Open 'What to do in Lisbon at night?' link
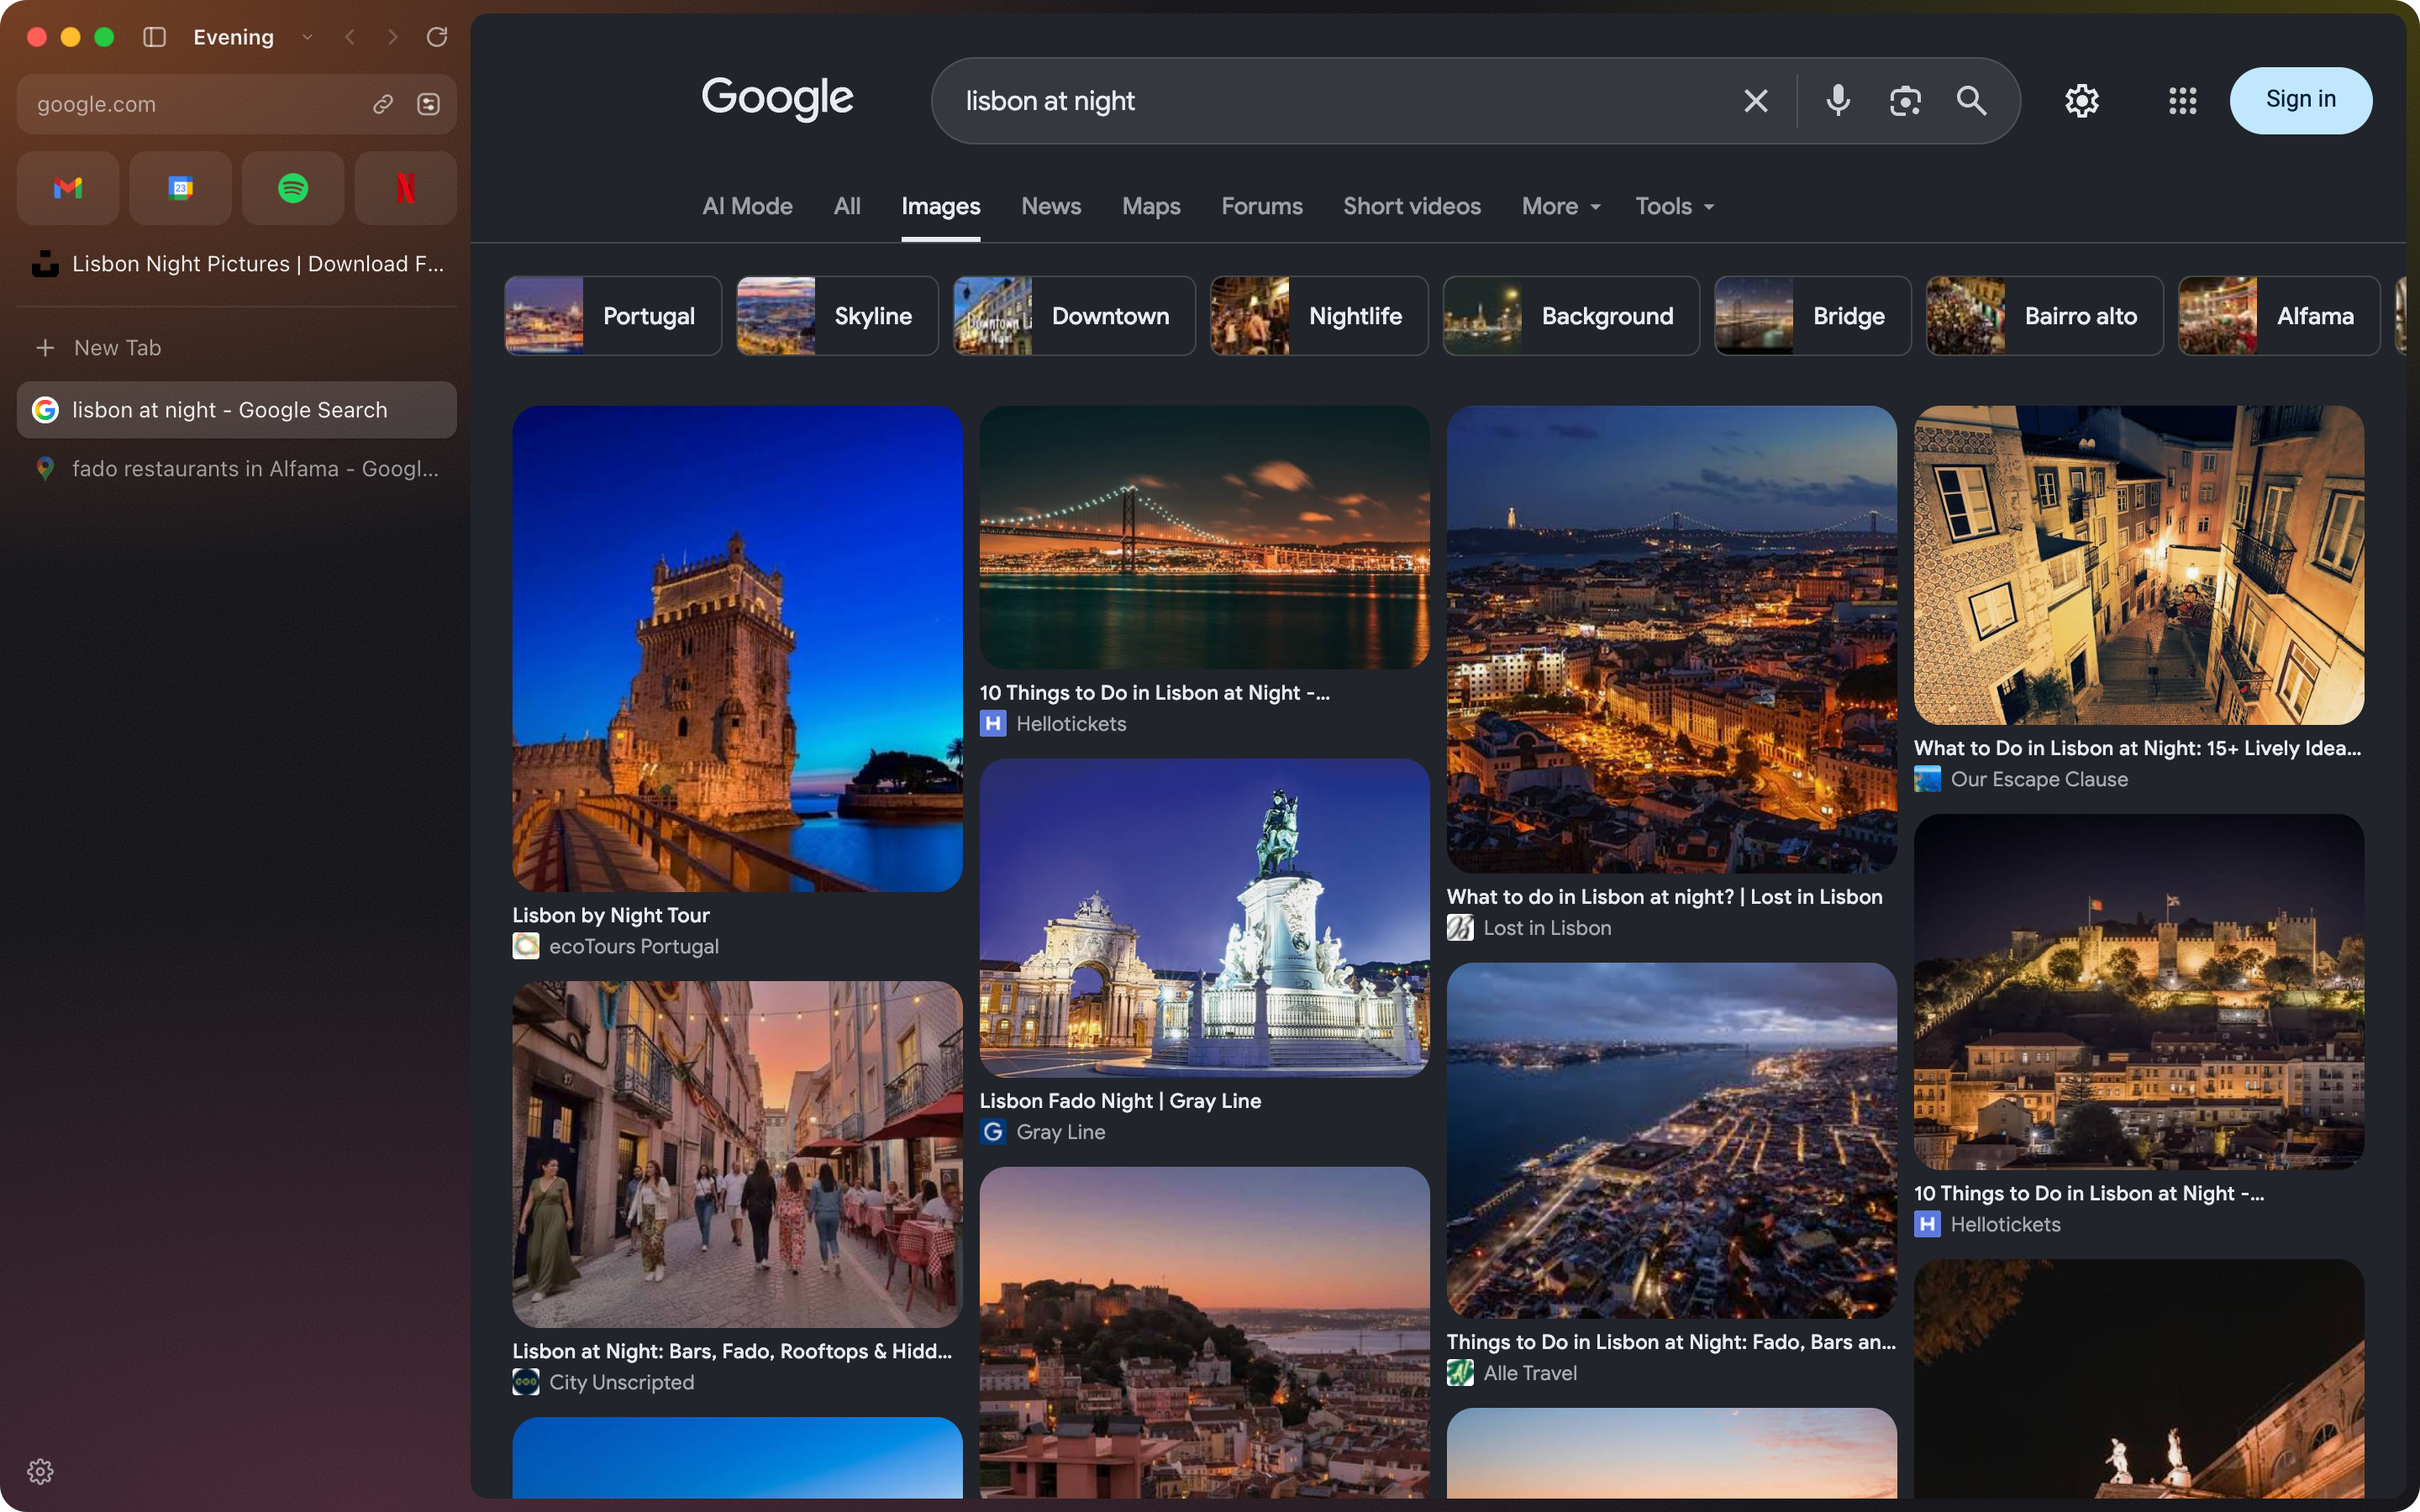Screen dimensions: 2420x1512 point(1664,897)
